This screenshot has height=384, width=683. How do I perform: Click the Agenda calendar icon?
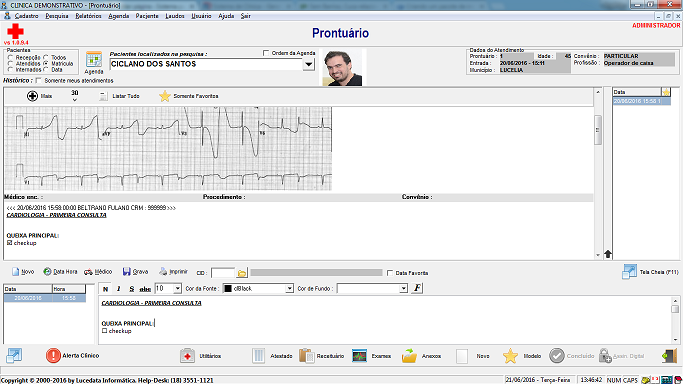pos(94,59)
